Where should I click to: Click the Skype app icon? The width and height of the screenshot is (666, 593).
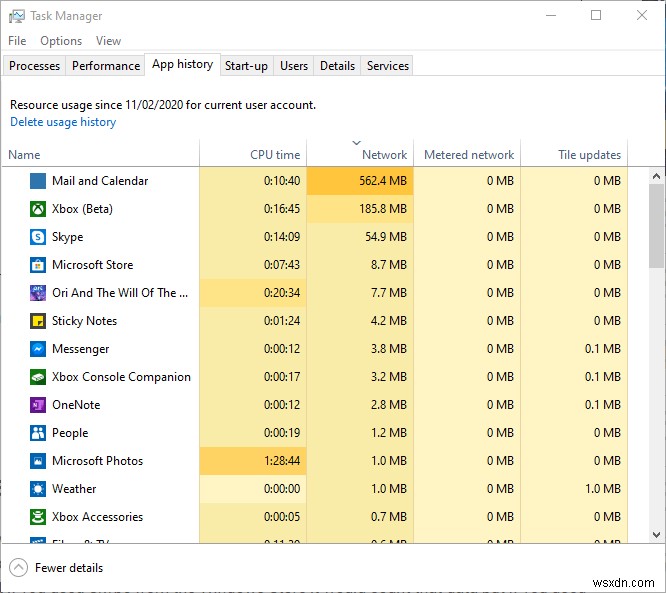click(x=38, y=237)
